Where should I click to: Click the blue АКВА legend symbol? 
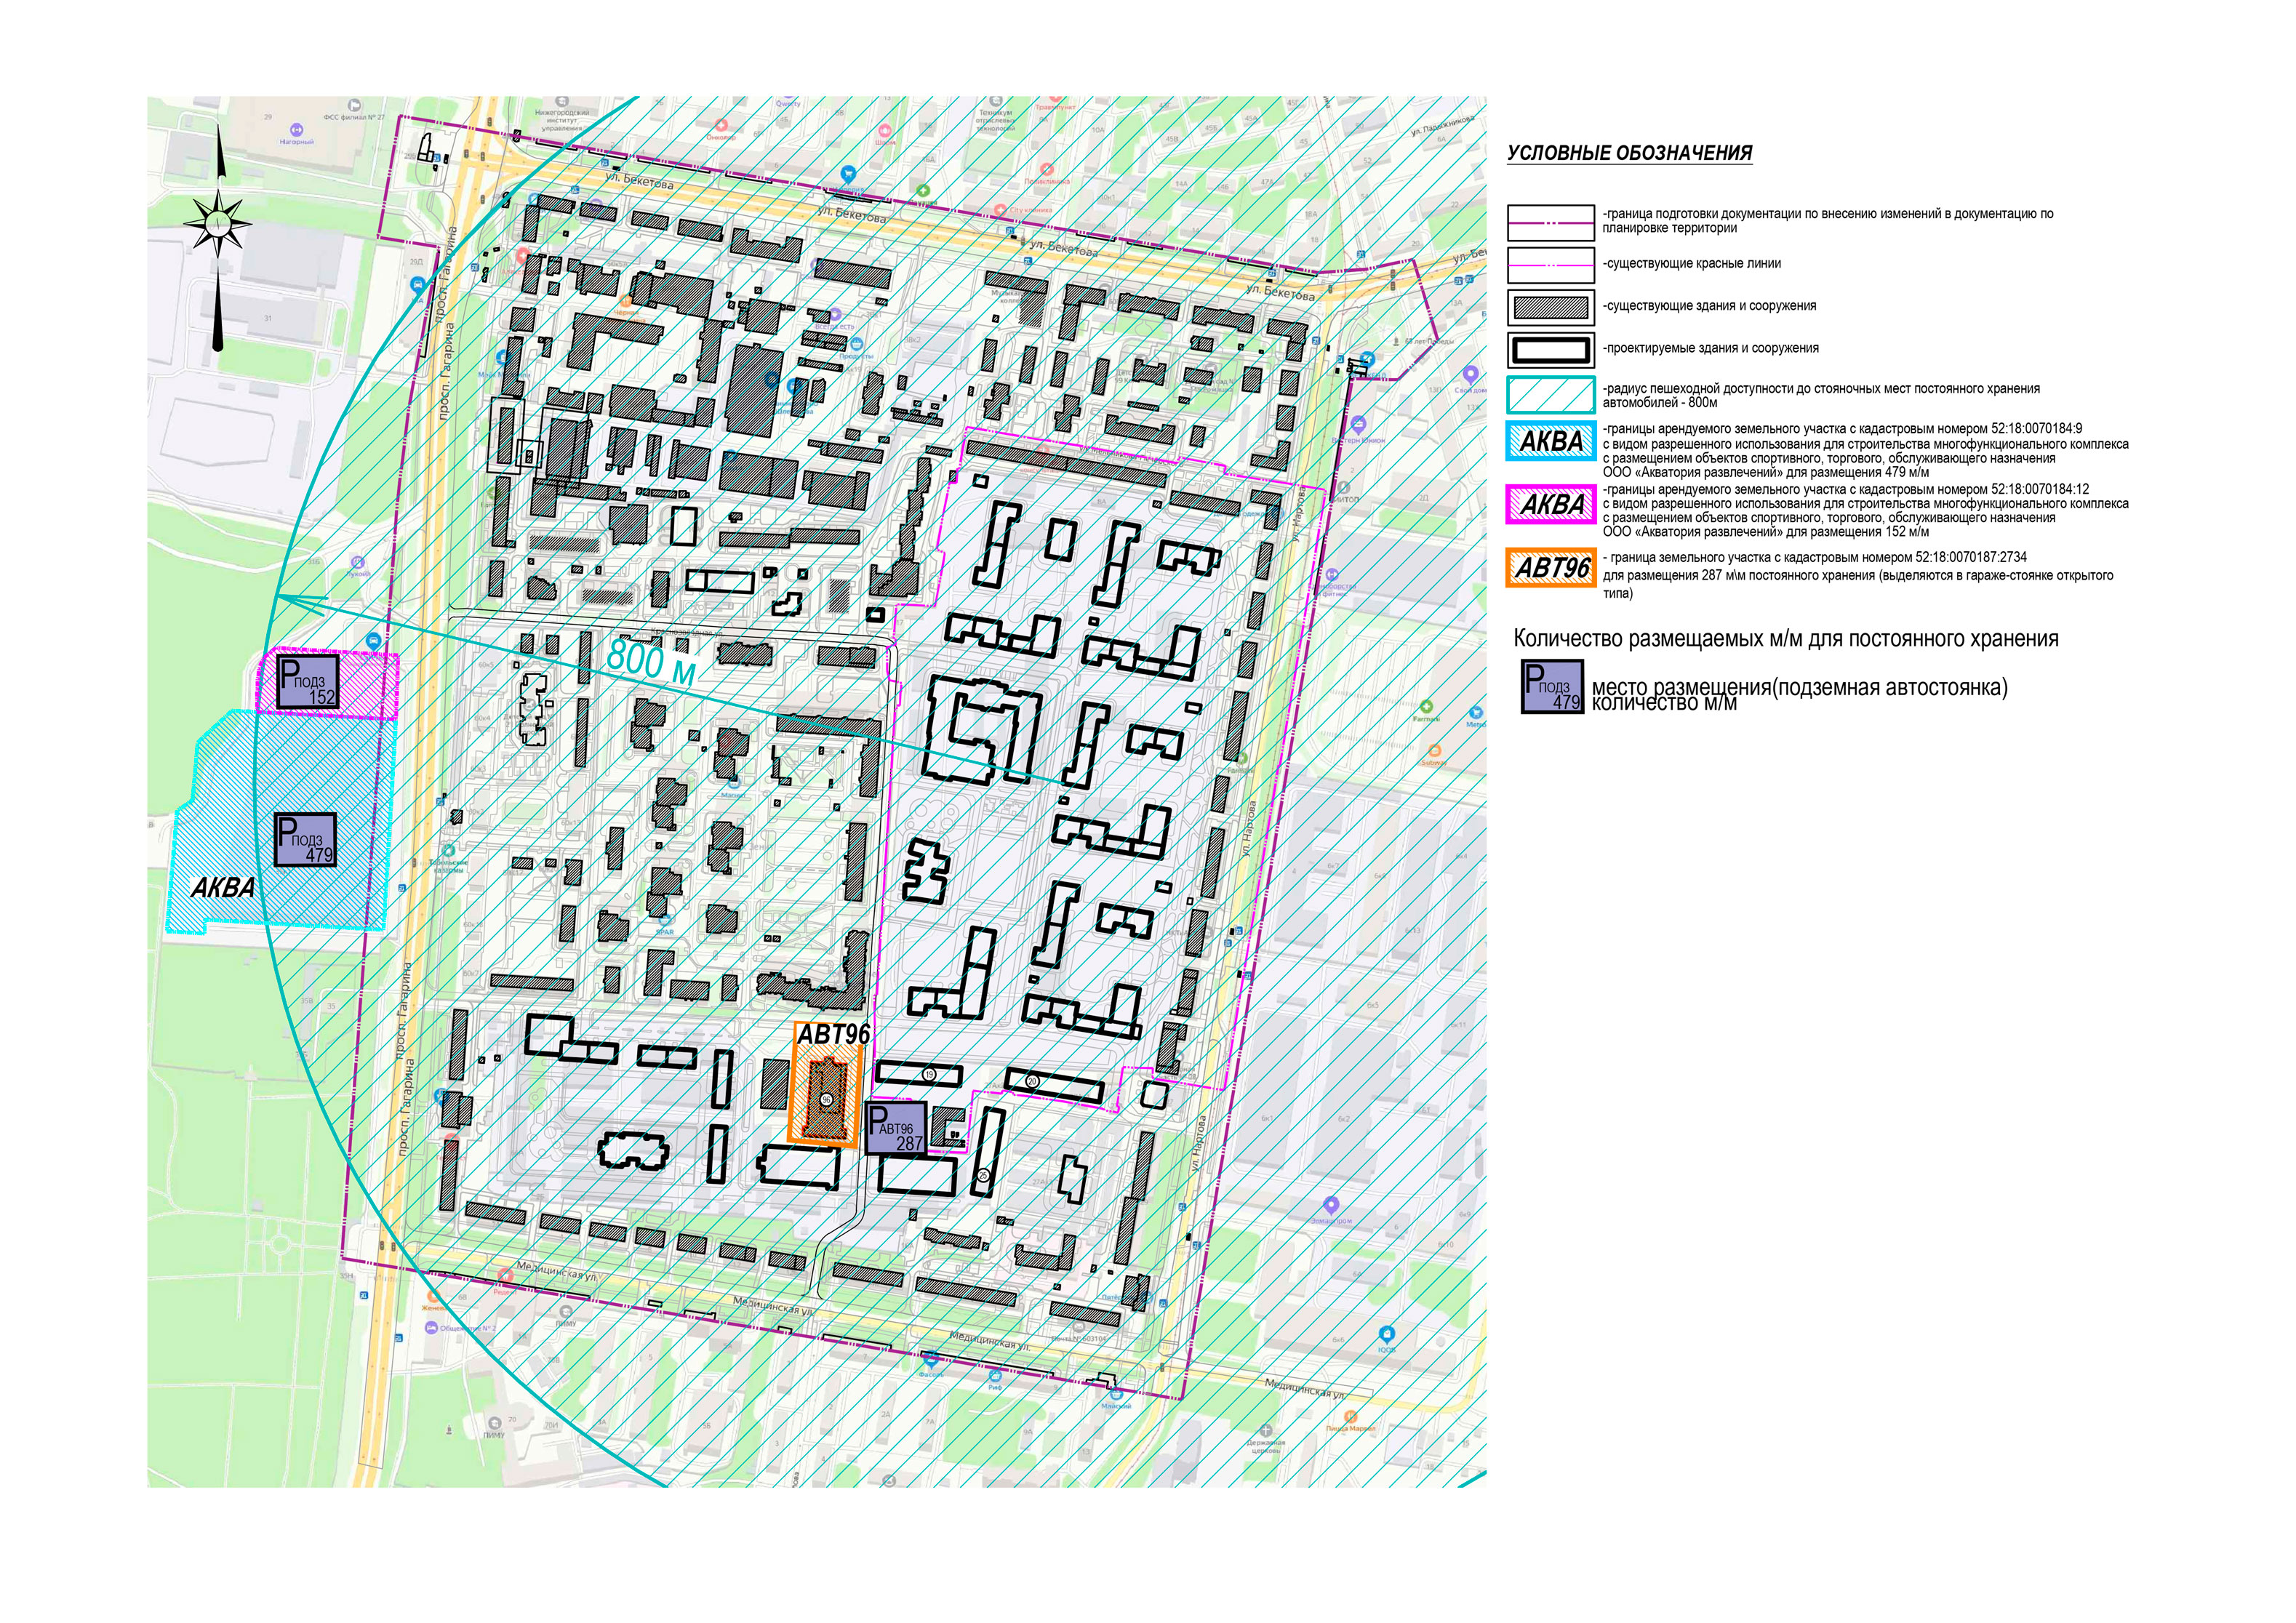click(x=1550, y=441)
